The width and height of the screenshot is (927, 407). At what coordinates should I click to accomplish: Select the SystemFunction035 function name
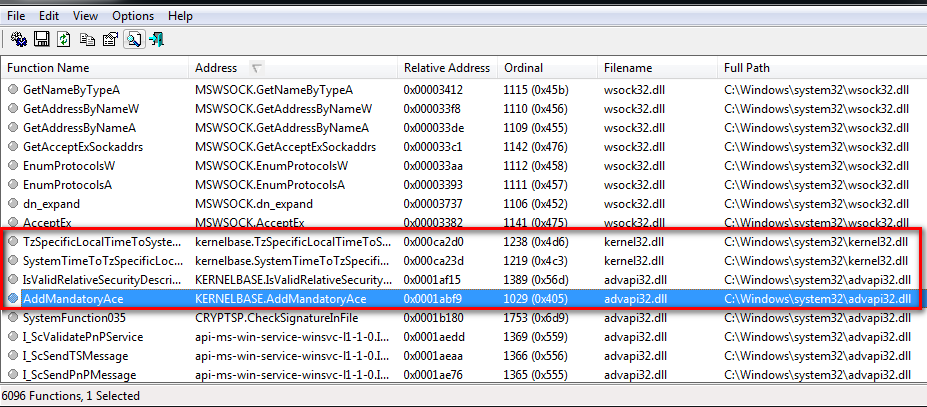click(x=74, y=318)
